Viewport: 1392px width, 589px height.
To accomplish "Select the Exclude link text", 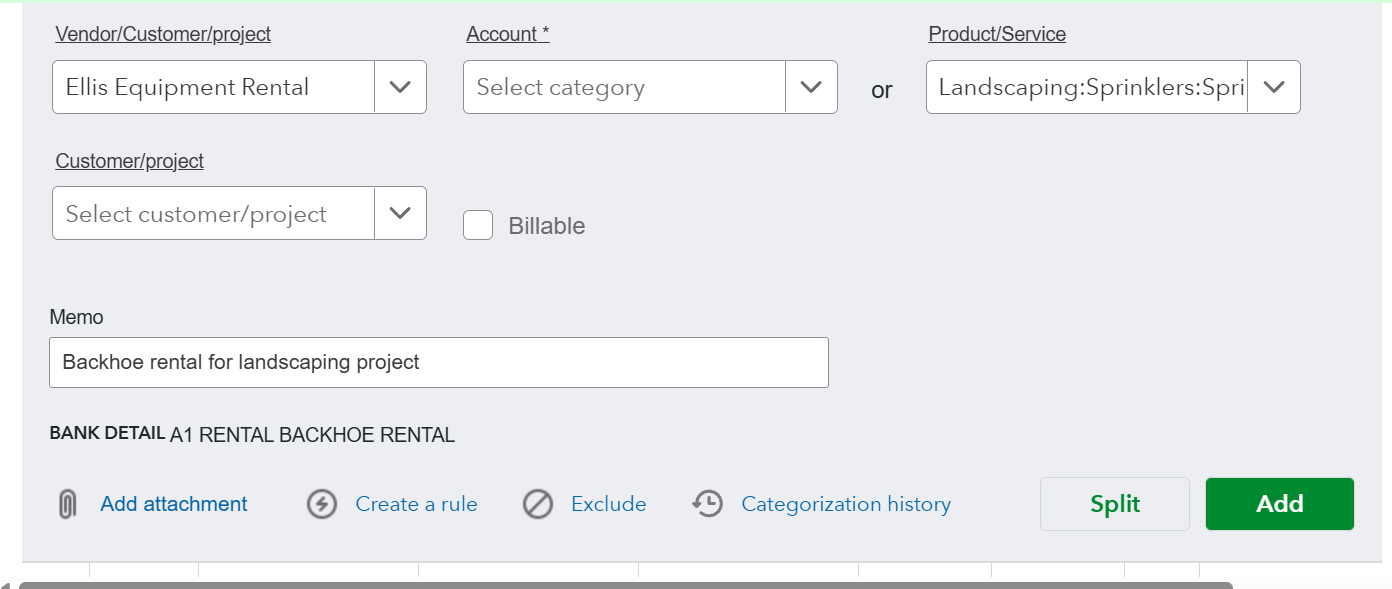I will pyautogui.click(x=608, y=504).
